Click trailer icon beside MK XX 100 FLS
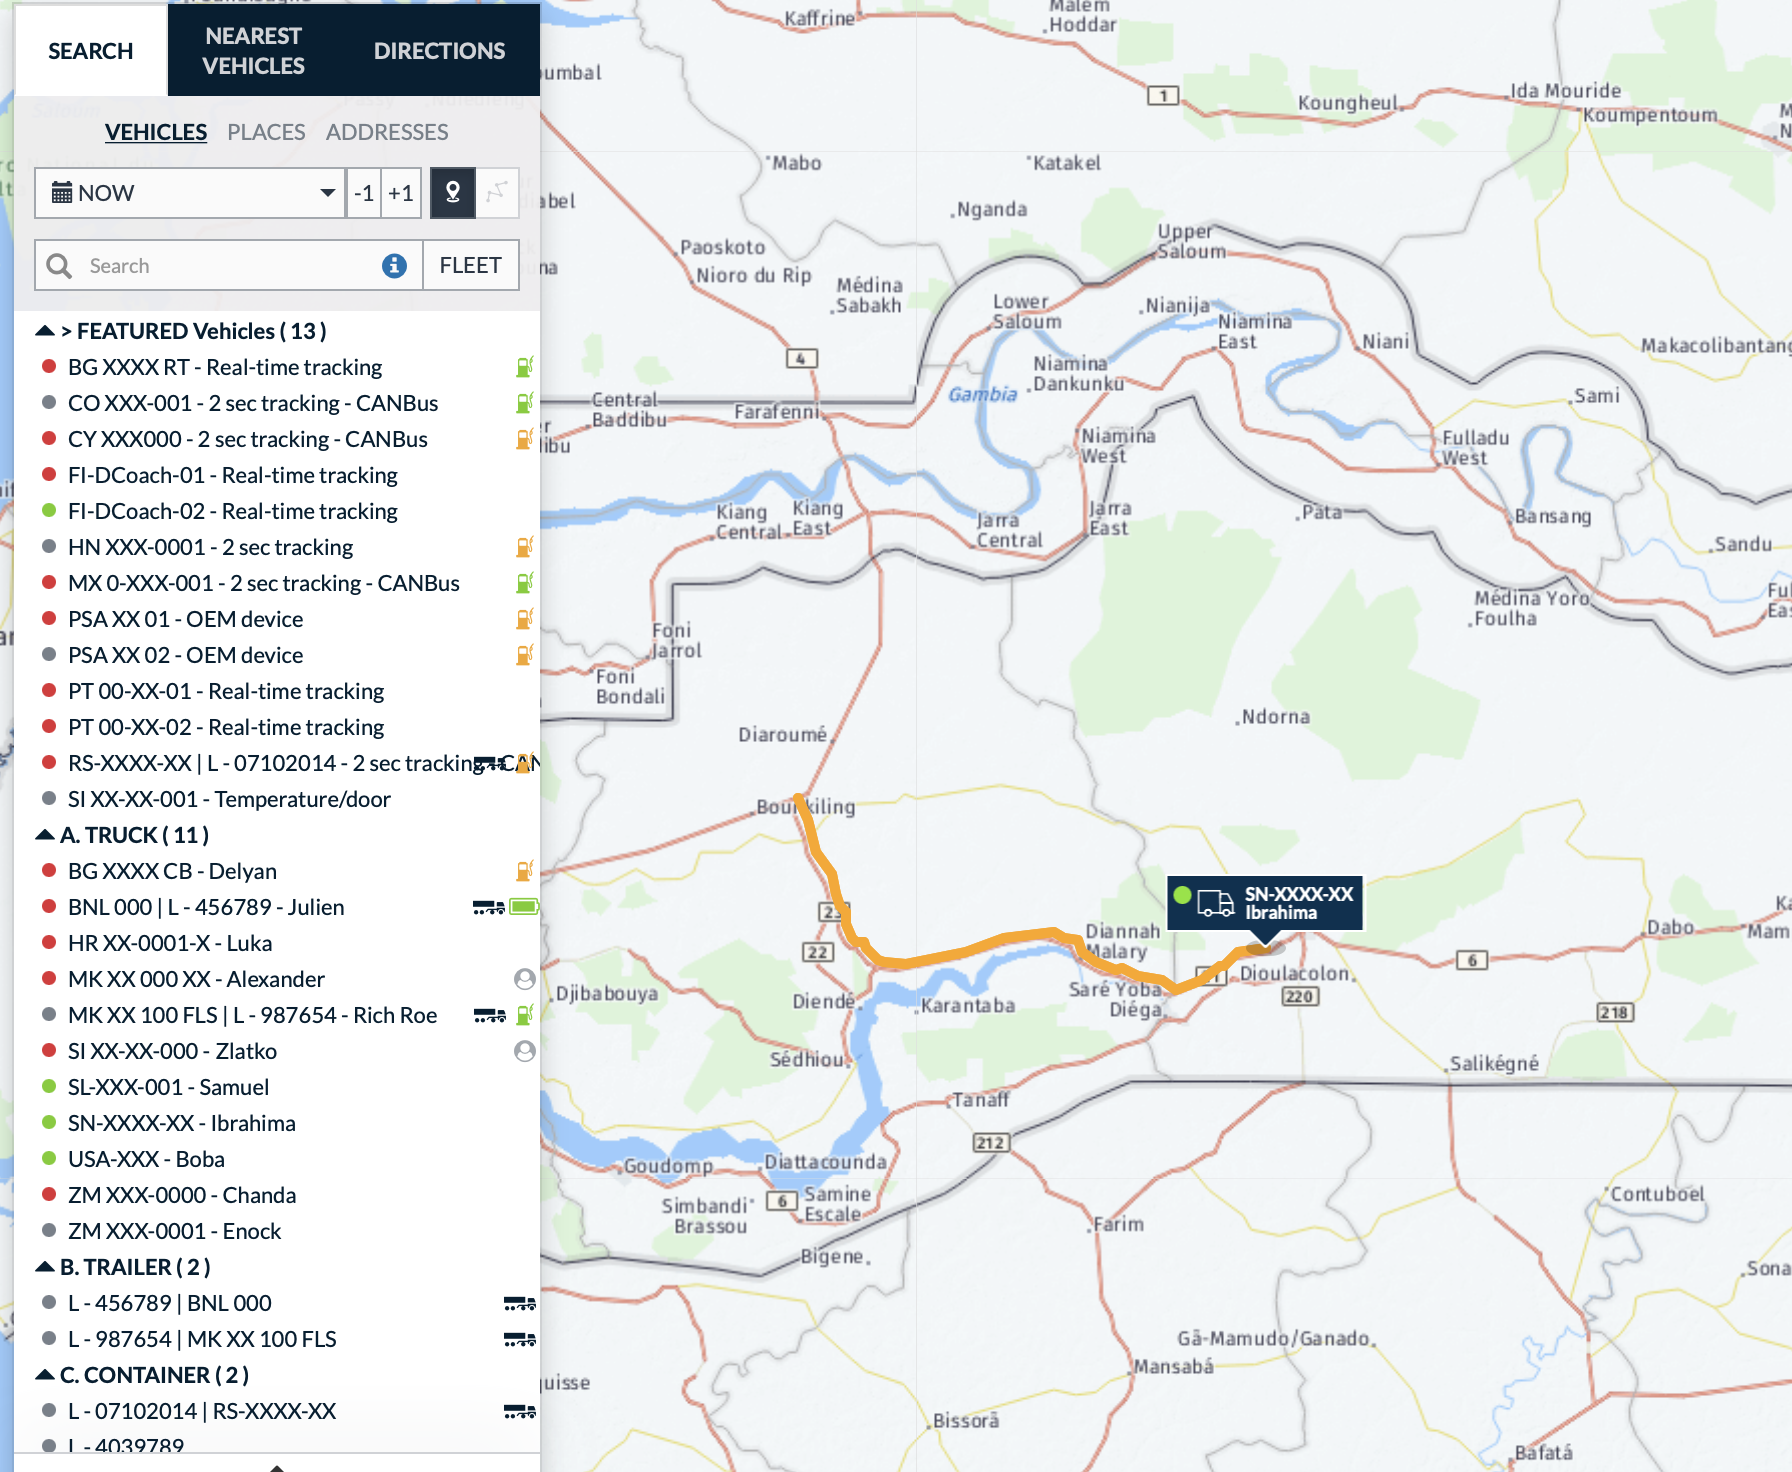Image resolution: width=1792 pixels, height=1472 pixels. click(x=489, y=1015)
